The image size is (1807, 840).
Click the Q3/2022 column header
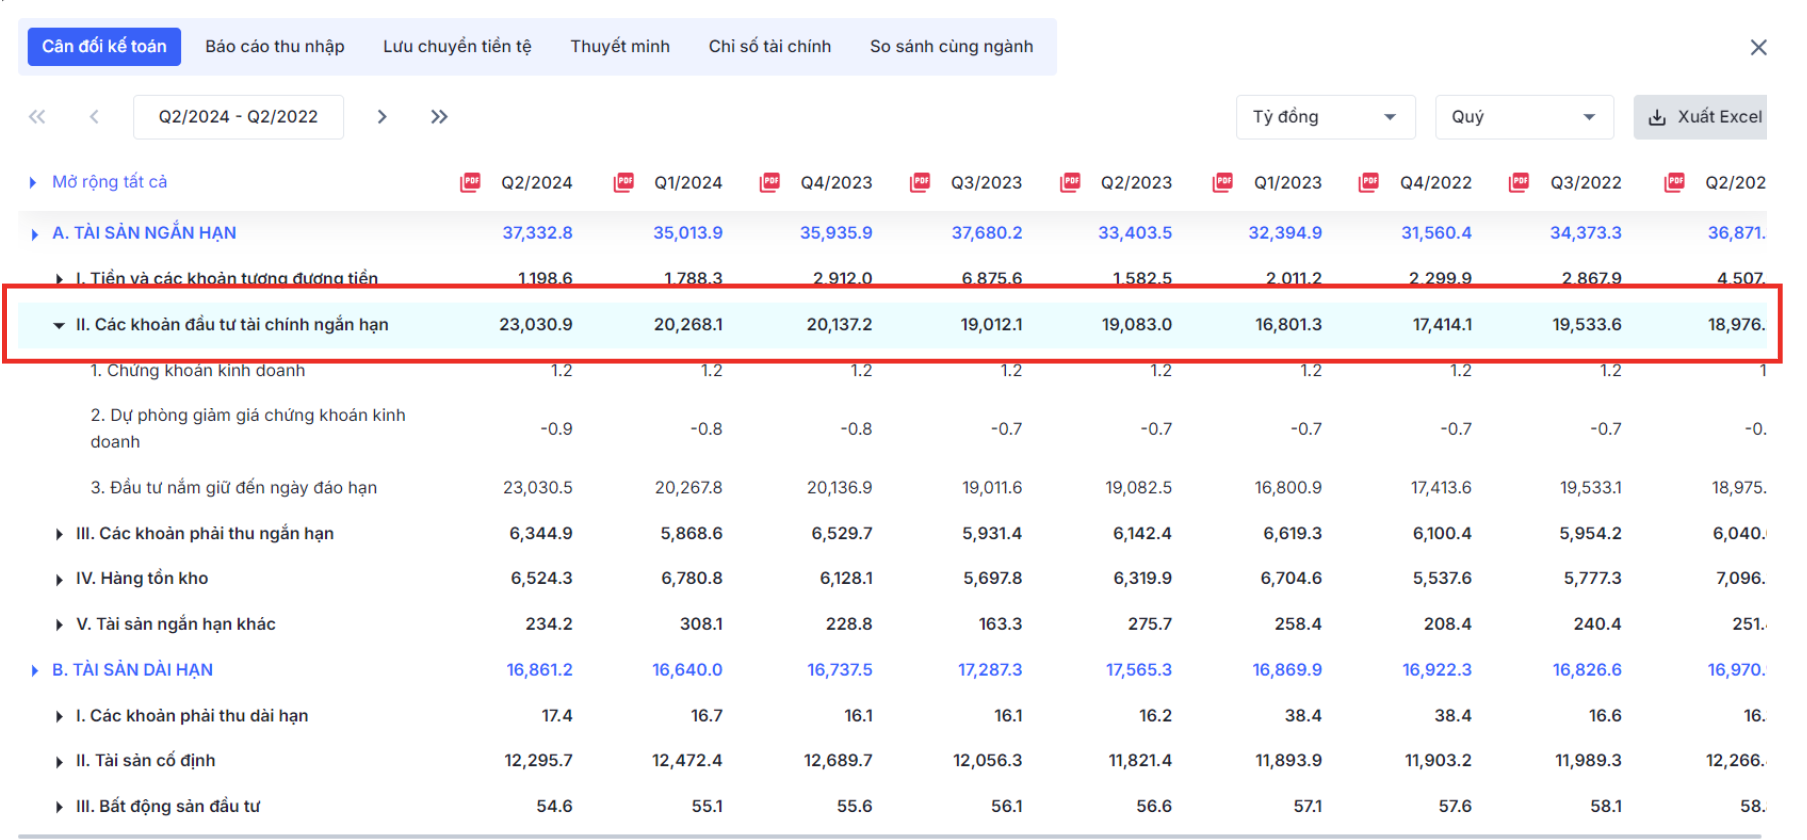pyautogui.click(x=1586, y=183)
